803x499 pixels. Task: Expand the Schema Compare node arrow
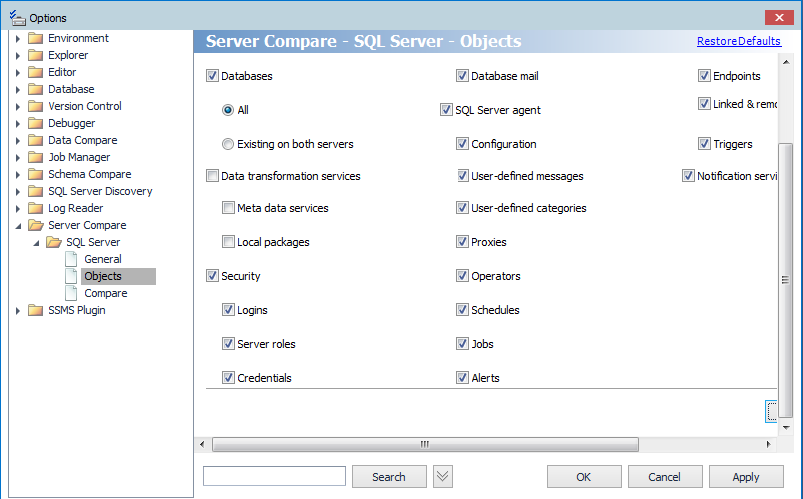[18, 174]
